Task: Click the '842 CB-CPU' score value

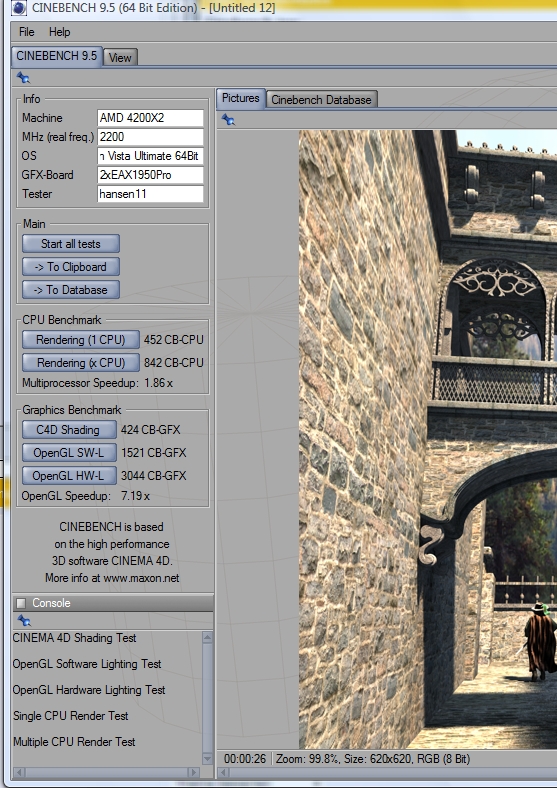Action: point(173,363)
